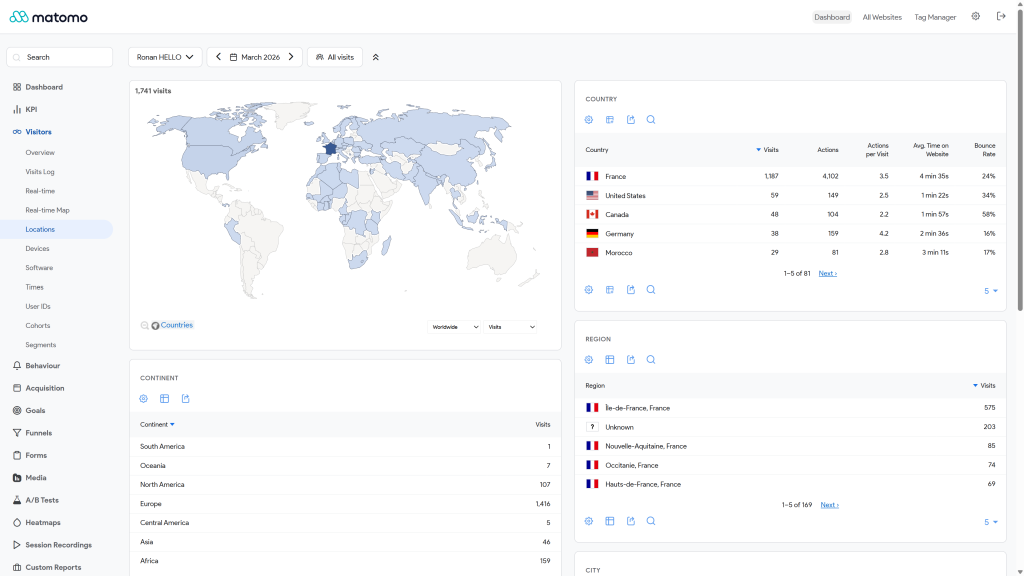Click the Country widget search icon

(x=651, y=120)
